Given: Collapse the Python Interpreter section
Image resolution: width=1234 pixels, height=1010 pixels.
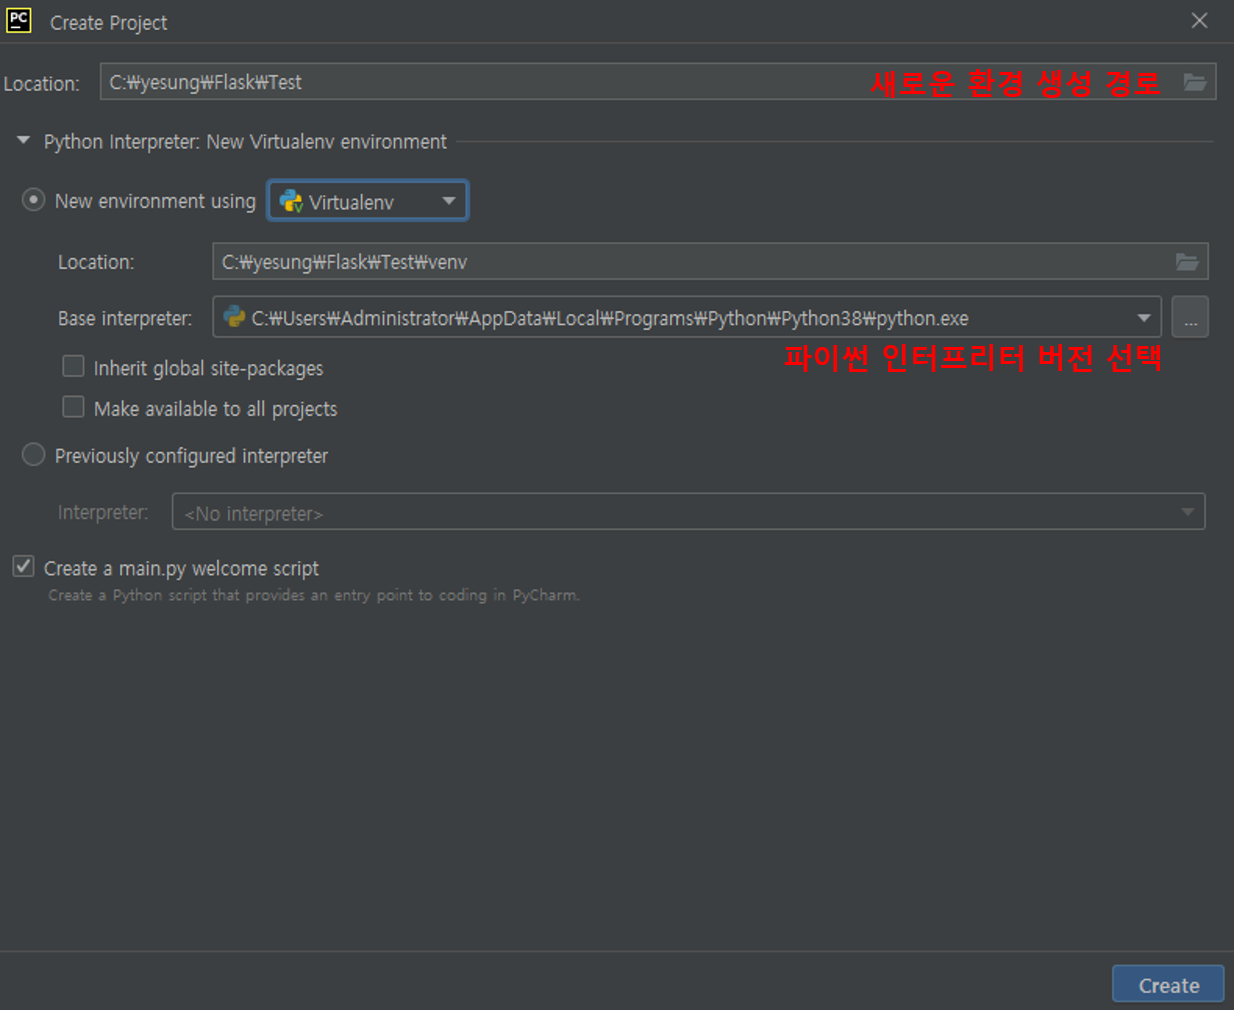Looking at the screenshot, I should 23,141.
